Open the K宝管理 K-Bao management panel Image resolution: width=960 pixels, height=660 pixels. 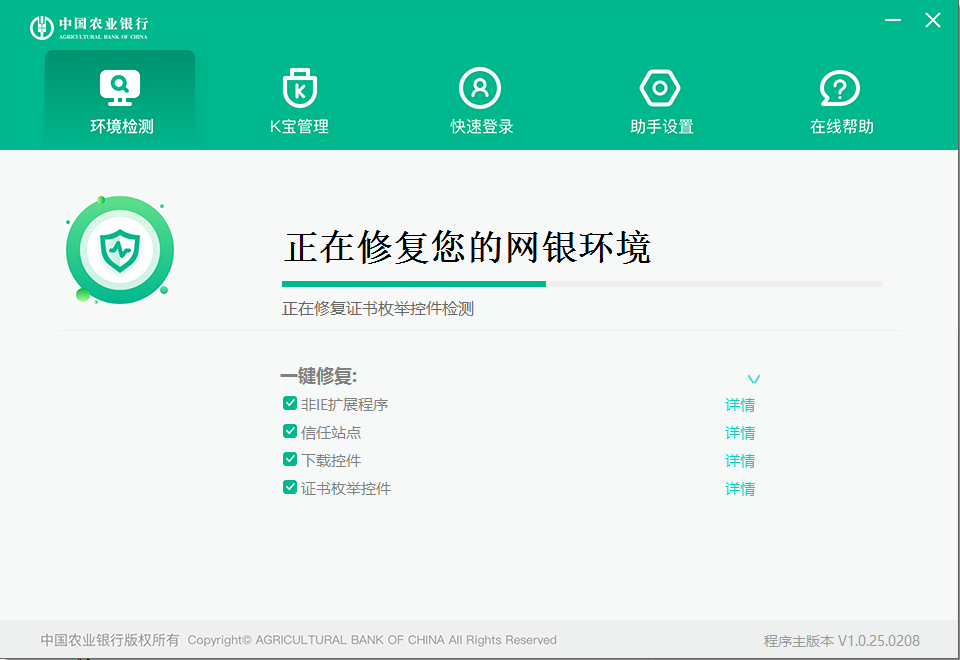[x=300, y=97]
